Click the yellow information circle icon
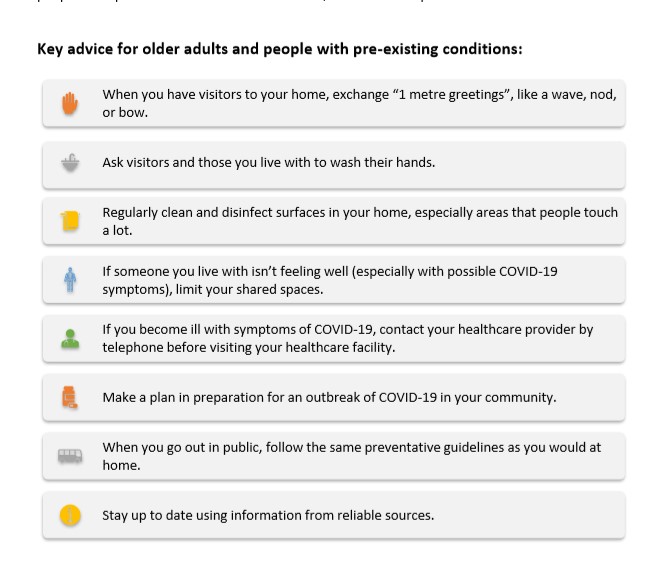 coord(69,516)
